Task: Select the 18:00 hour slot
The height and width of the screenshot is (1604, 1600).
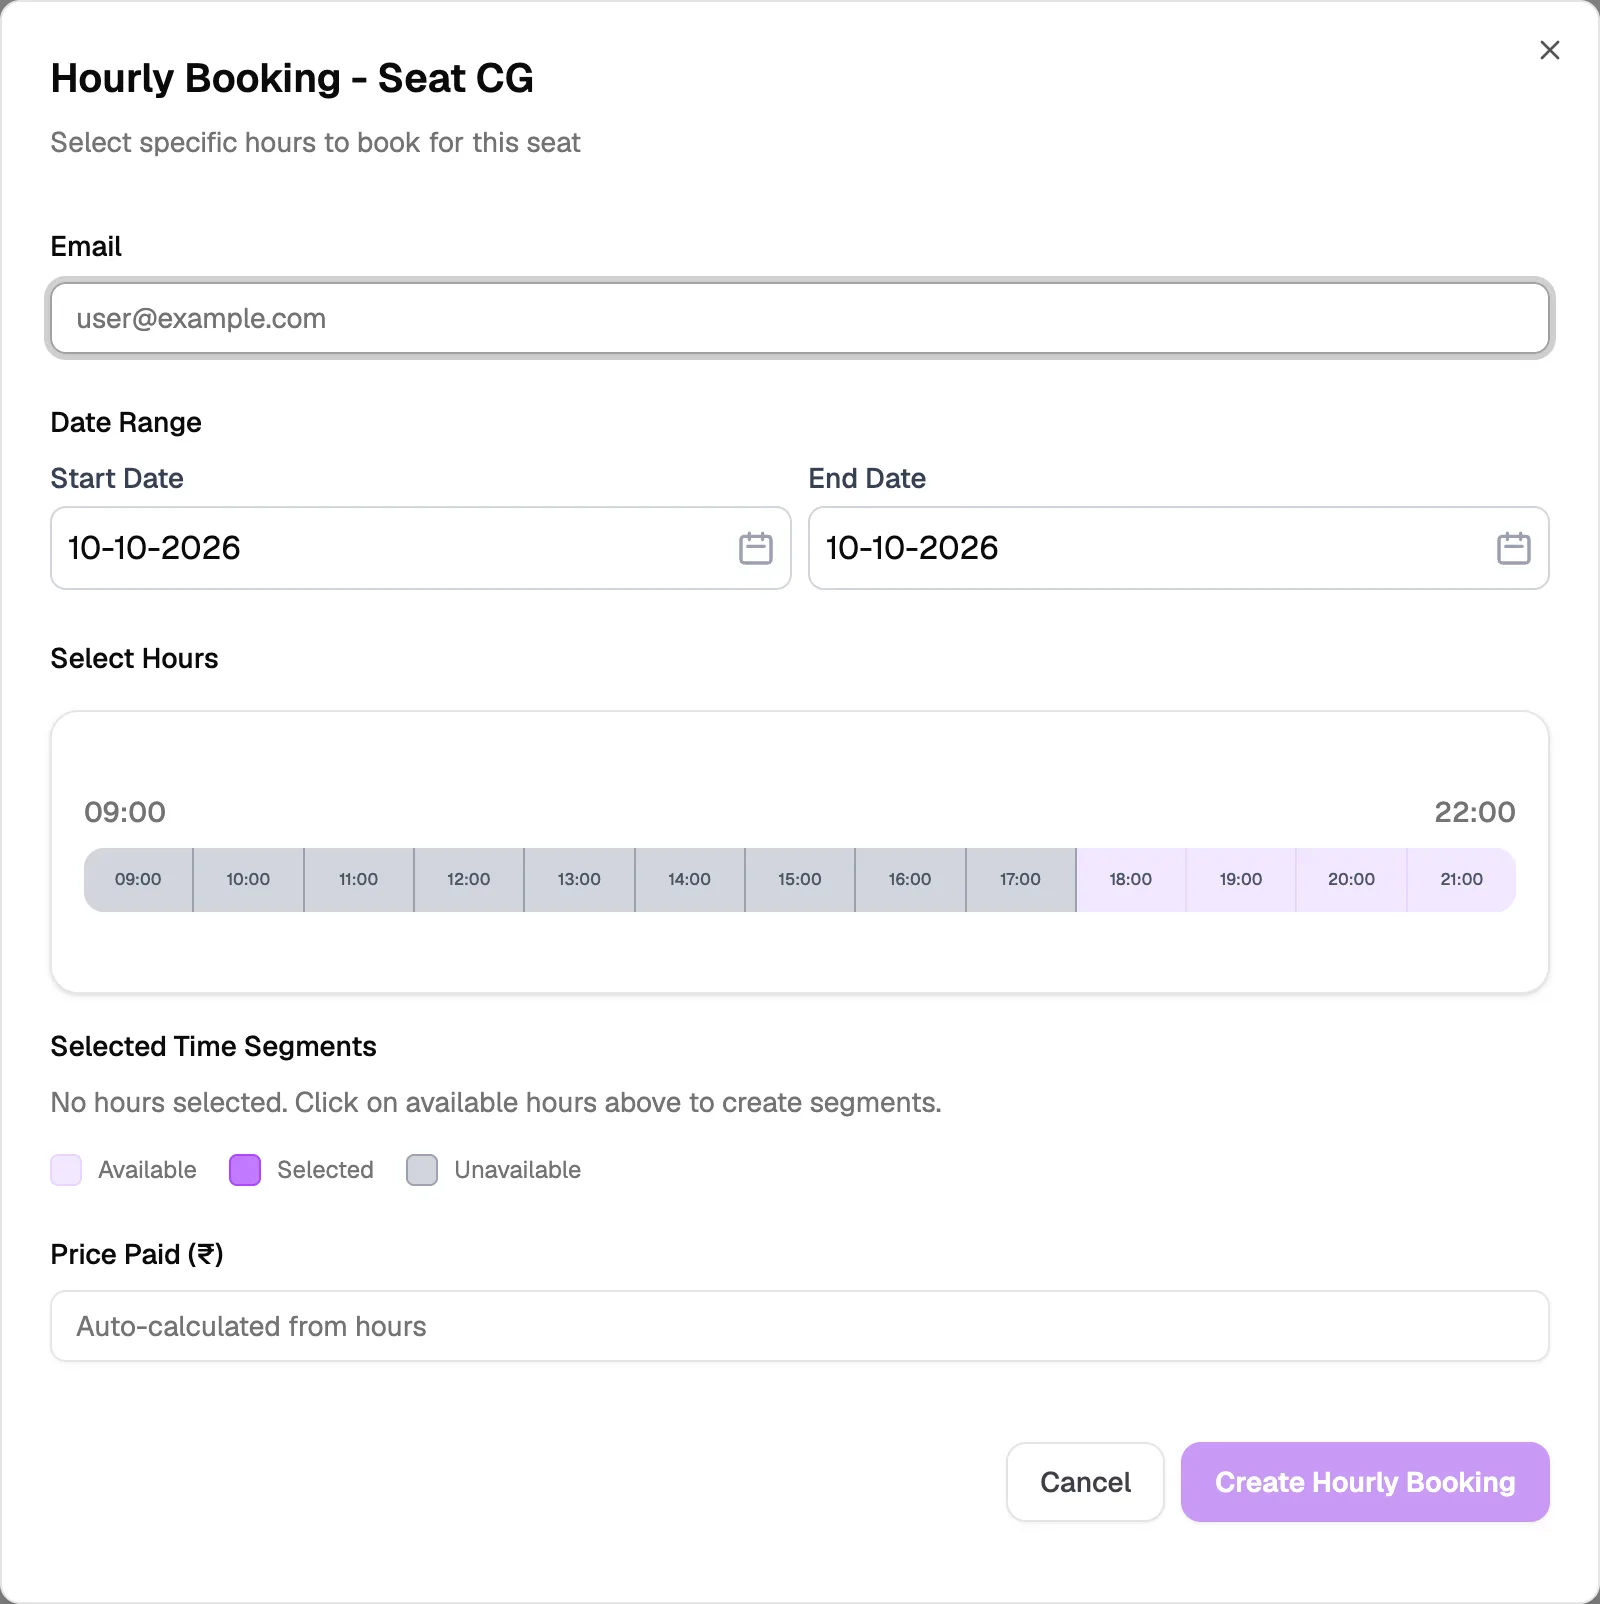Action: (1131, 880)
